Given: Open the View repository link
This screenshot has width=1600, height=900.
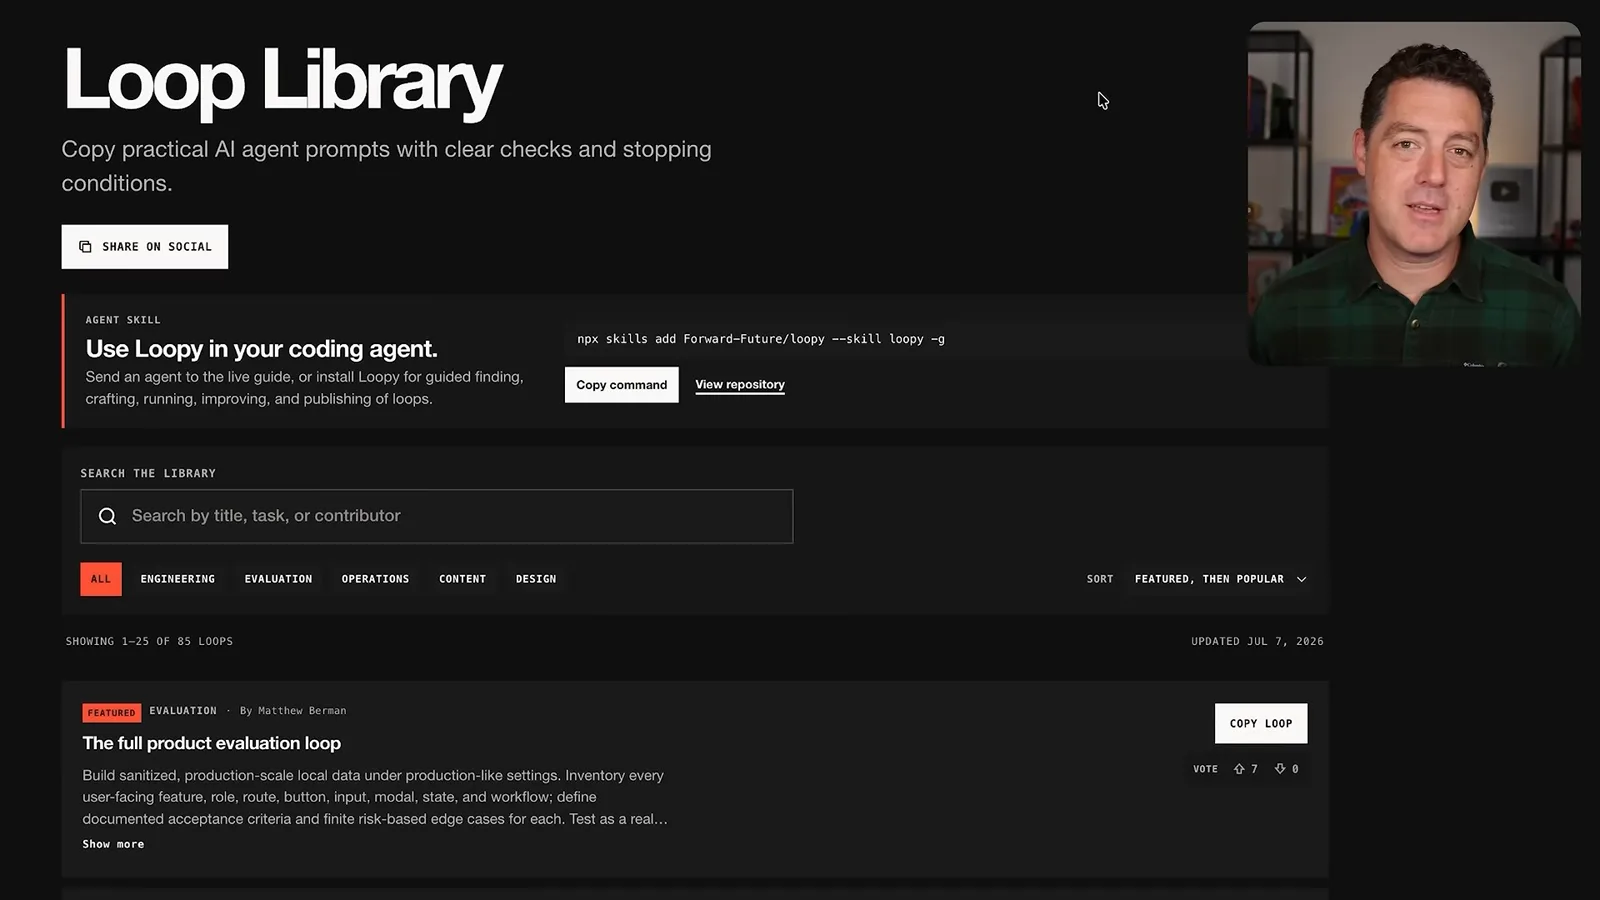Looking at the screenshot, I should 740,385.
